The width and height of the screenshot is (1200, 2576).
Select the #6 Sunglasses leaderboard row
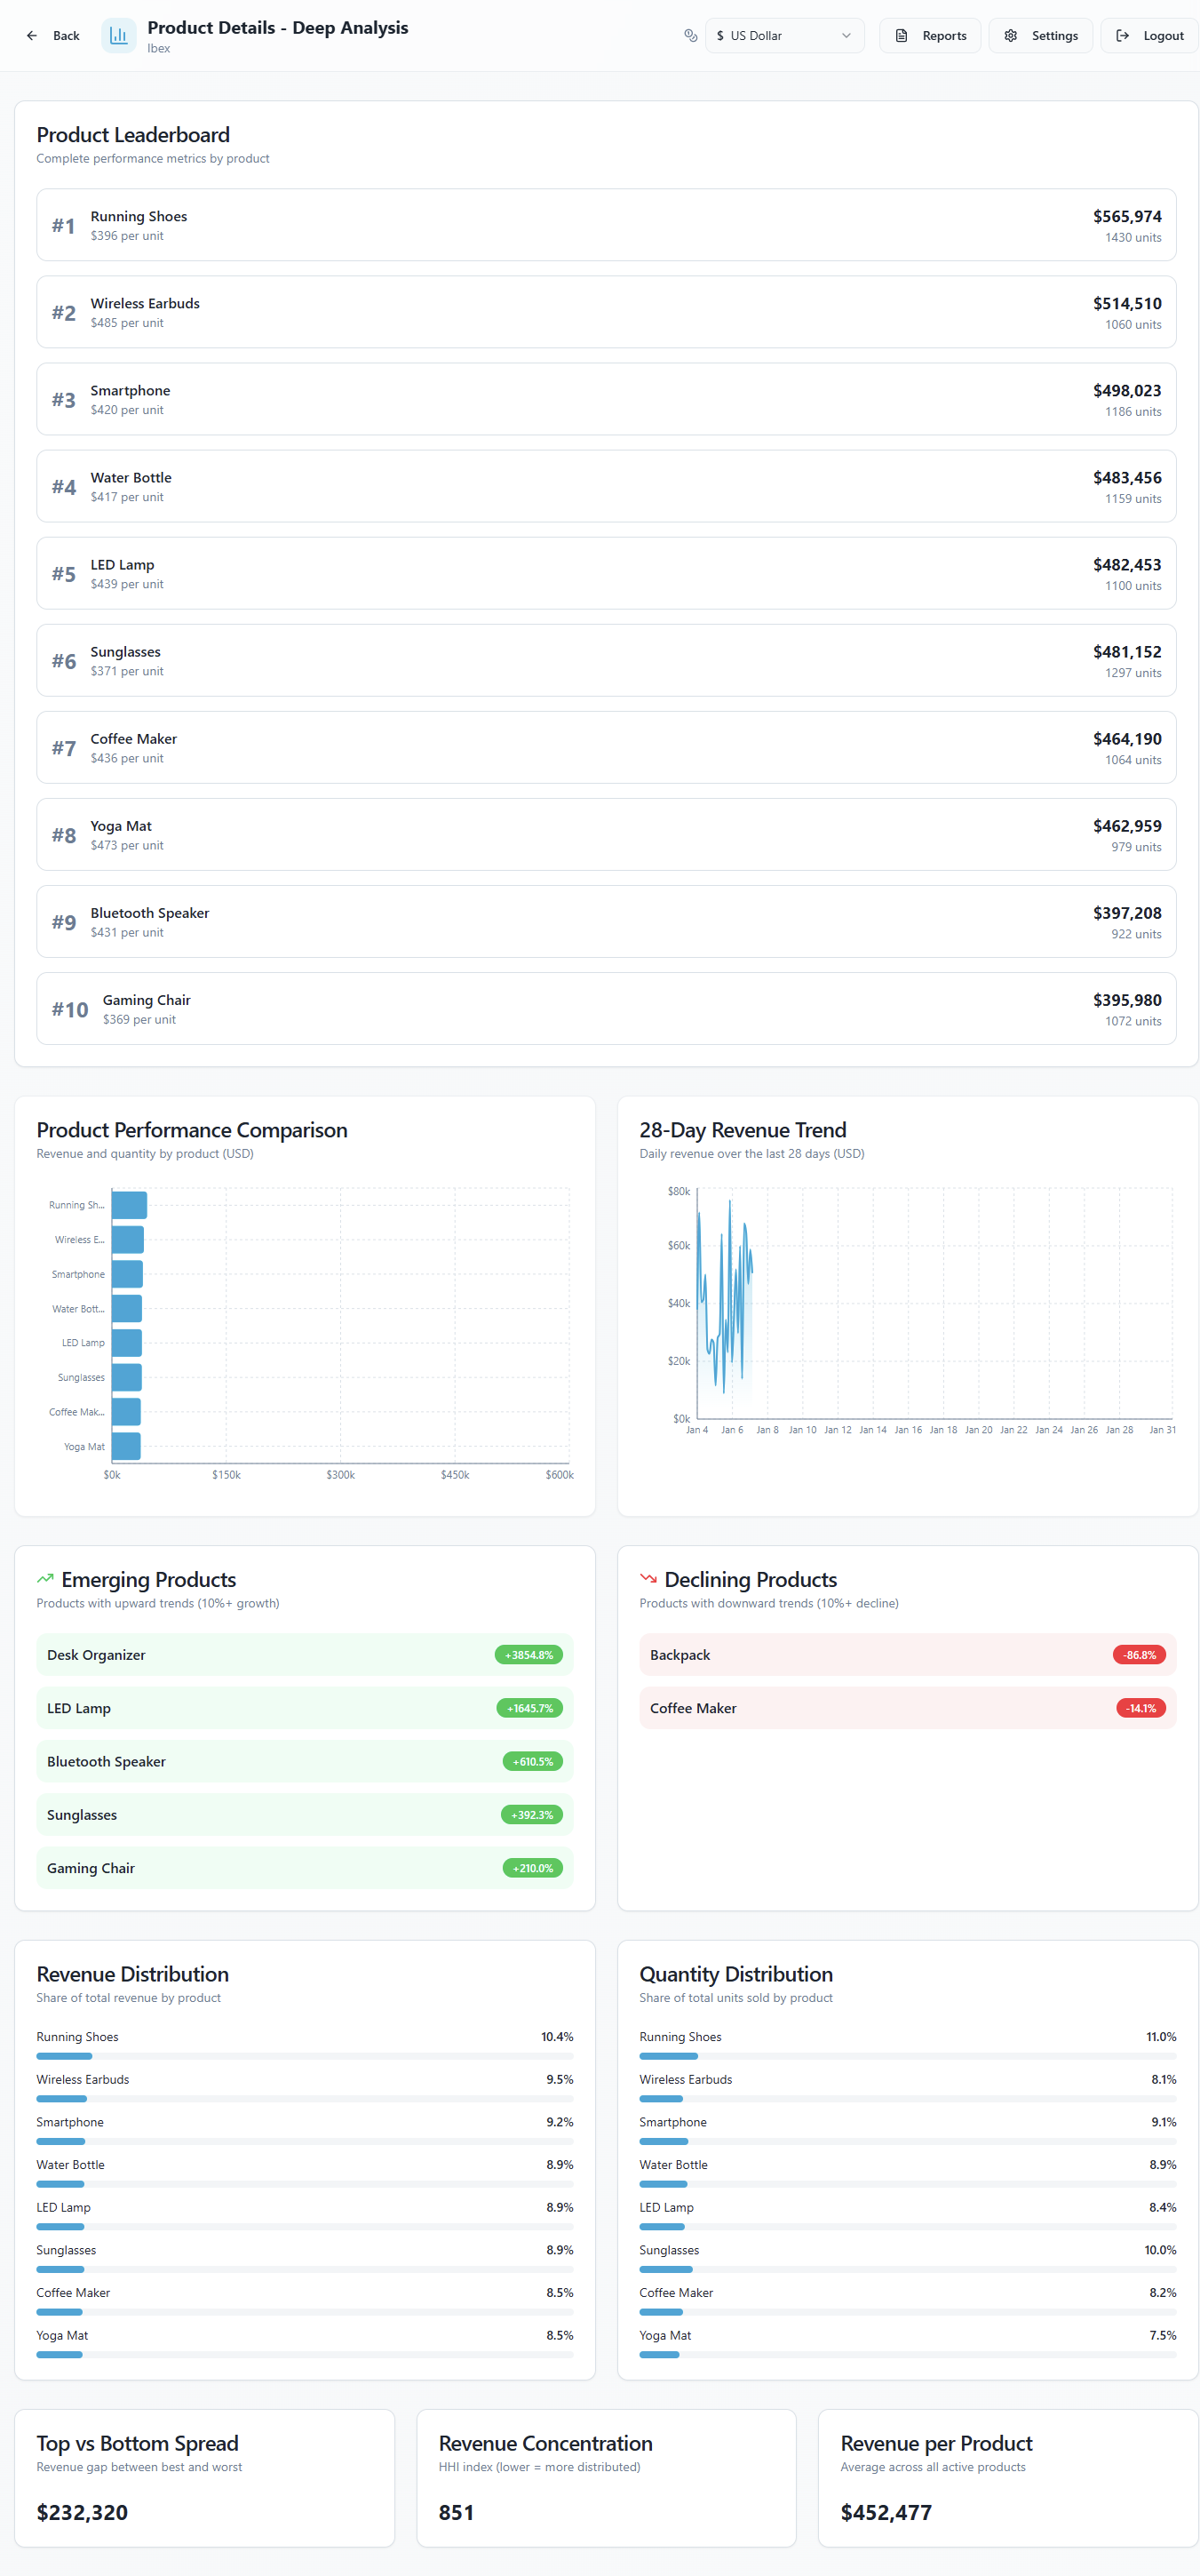tap(606, 660)
